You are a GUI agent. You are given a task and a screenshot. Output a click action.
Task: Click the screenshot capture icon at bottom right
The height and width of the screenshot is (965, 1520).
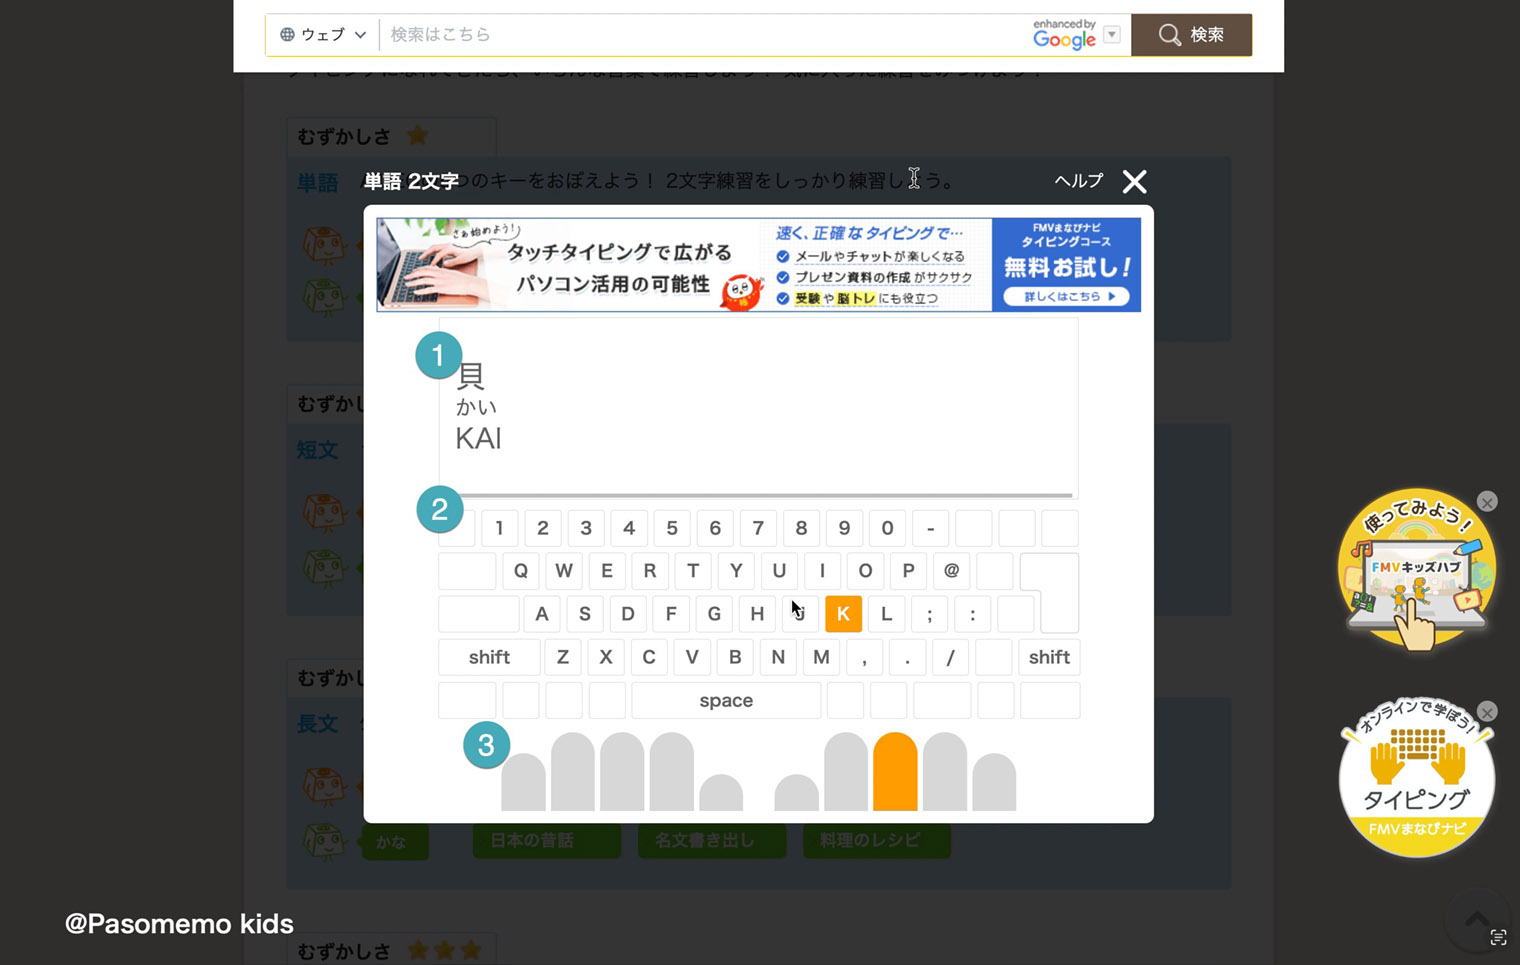tap(1498, 937)
